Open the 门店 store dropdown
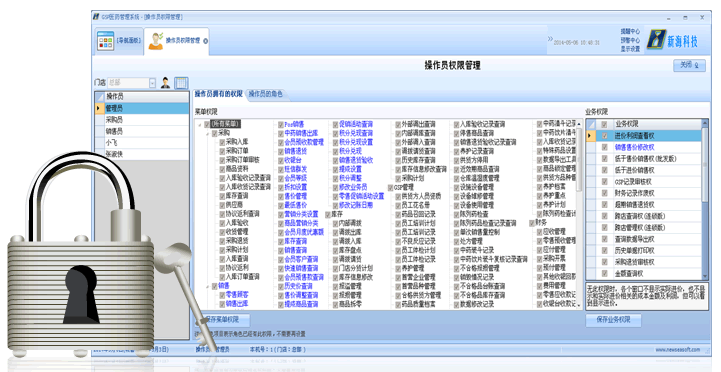Viewport: 721px width, 372px height. coord(152,83)
